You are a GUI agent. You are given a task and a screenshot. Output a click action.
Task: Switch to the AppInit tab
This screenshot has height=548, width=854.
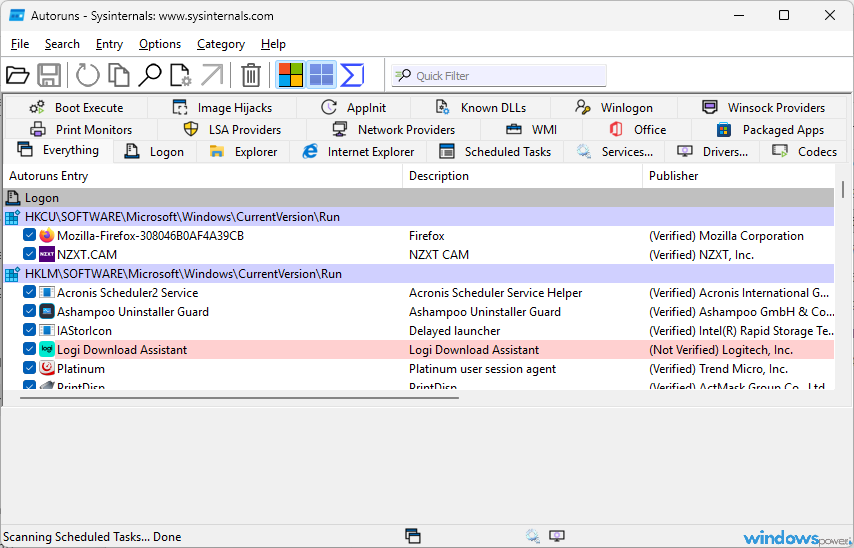click(353, 107)
